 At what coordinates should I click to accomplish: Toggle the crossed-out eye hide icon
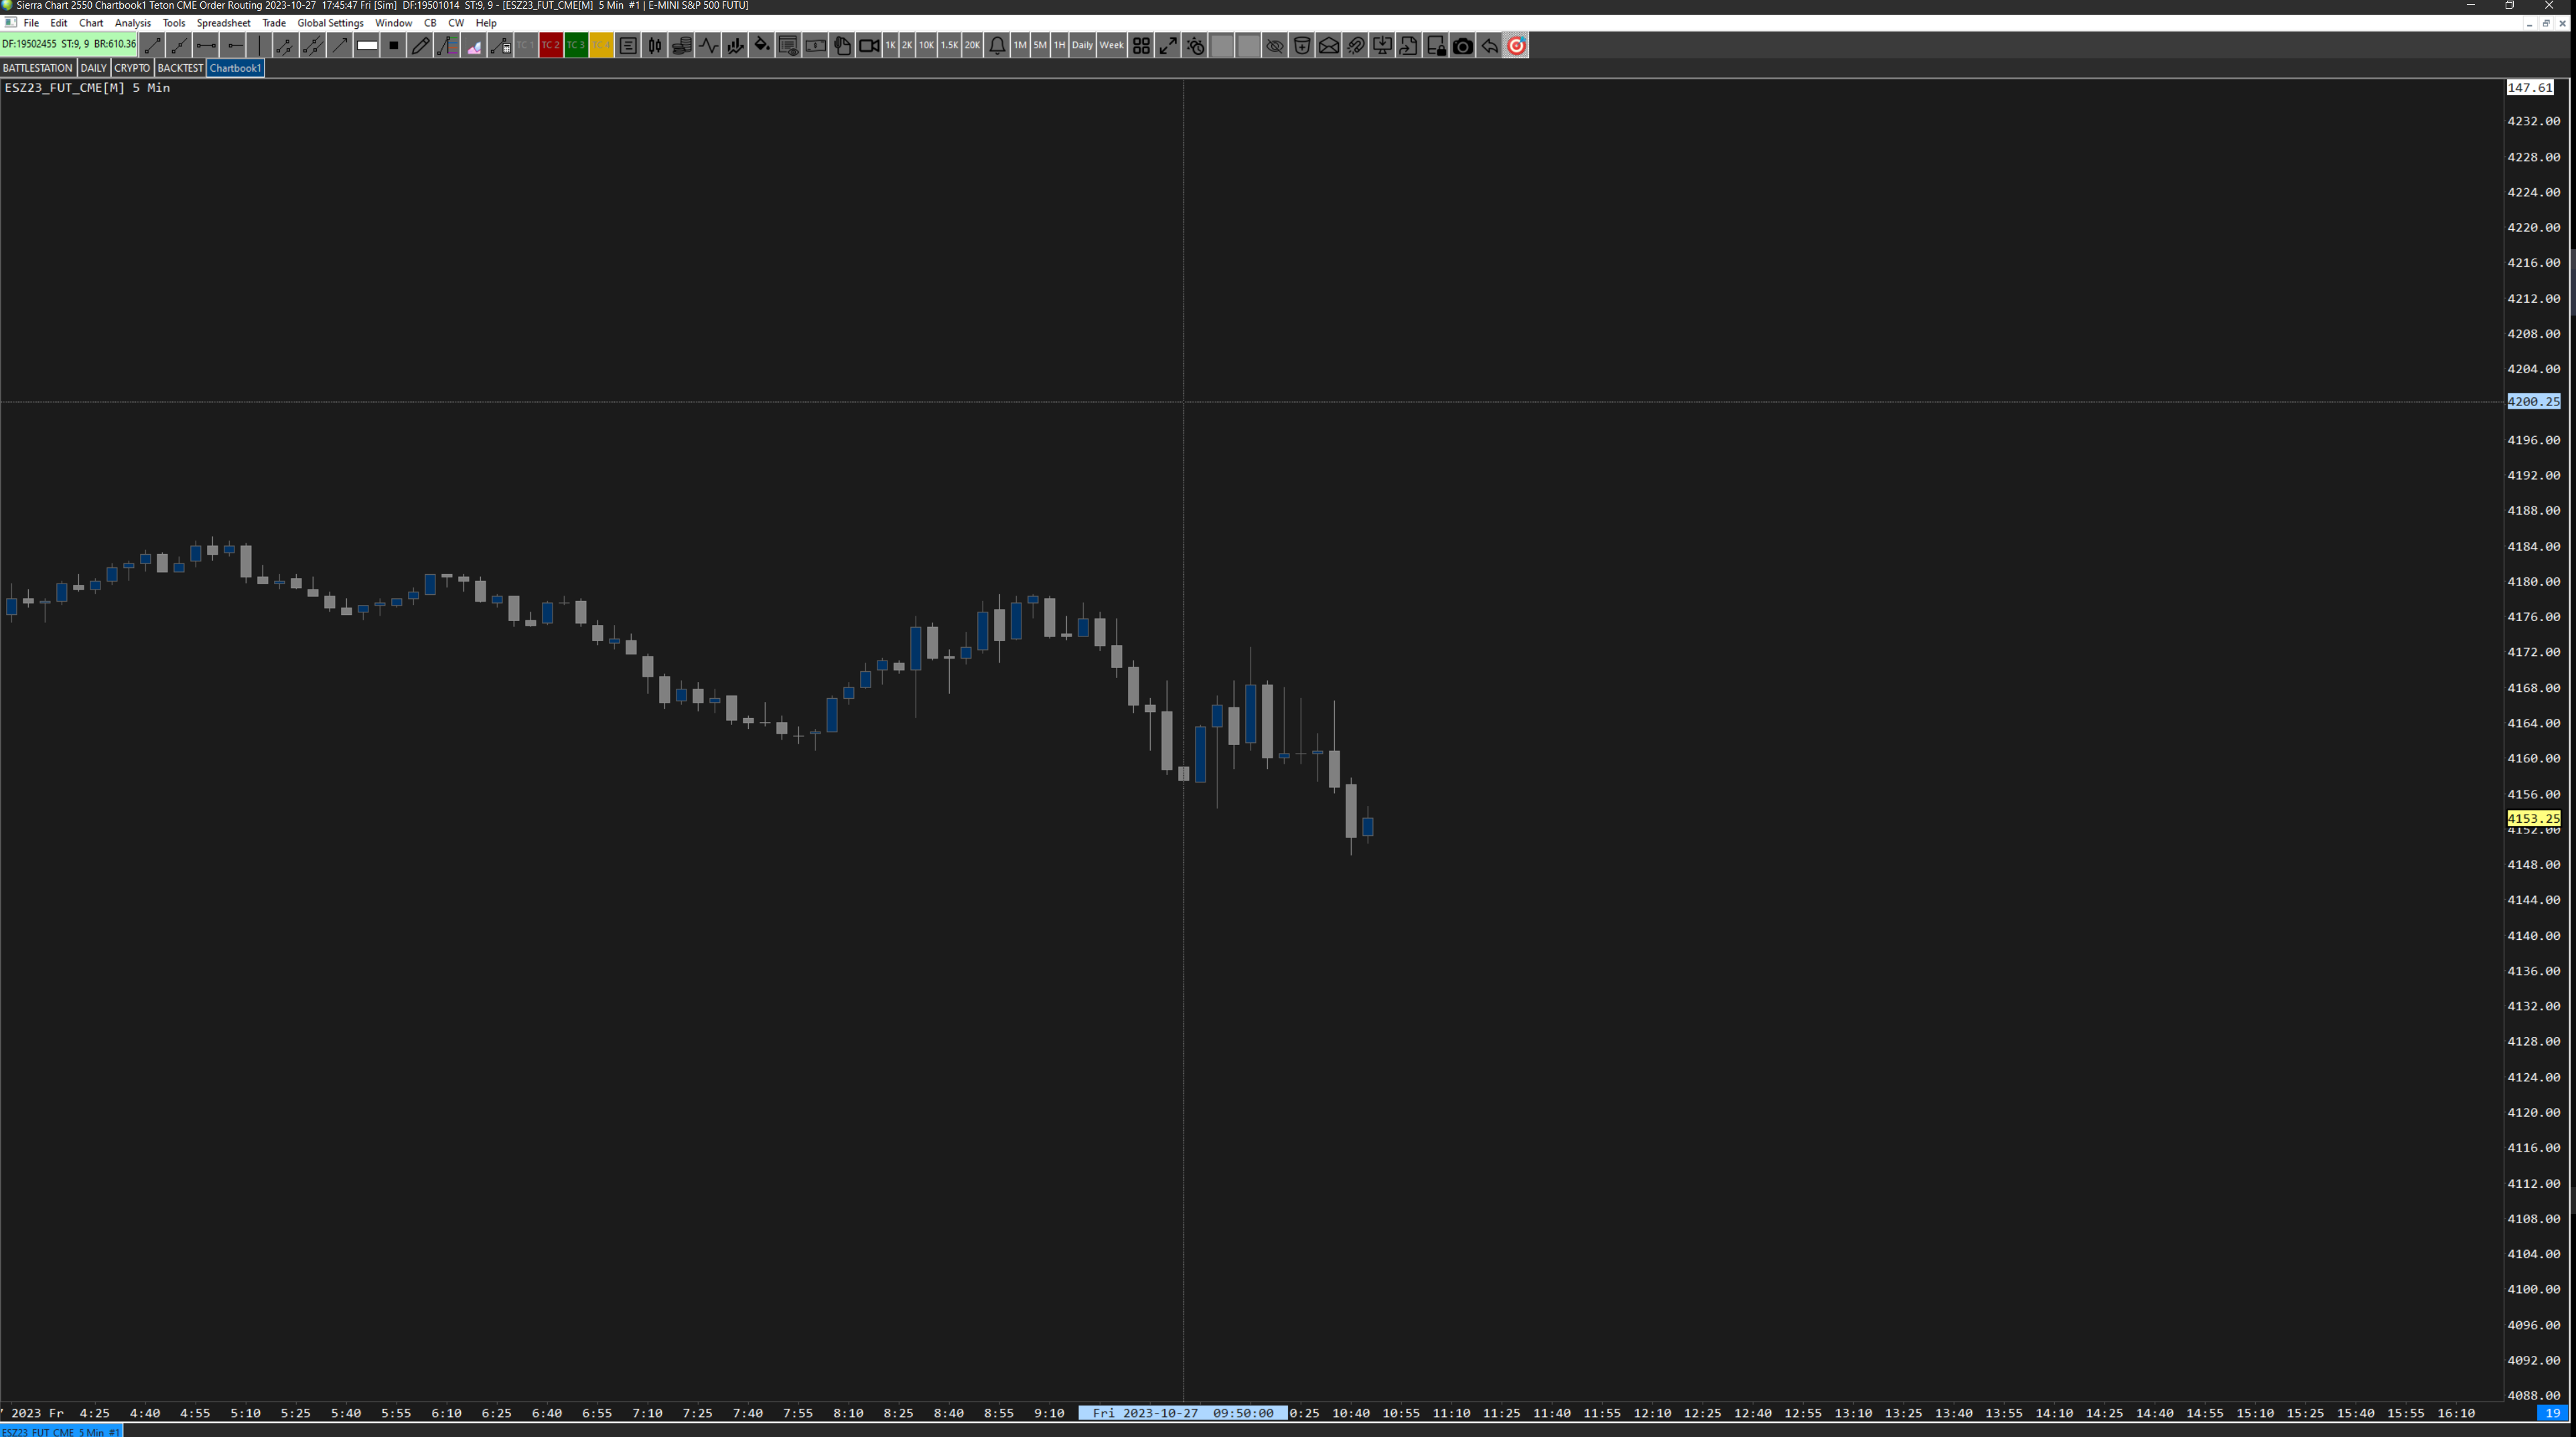[x=1274, y=45]
